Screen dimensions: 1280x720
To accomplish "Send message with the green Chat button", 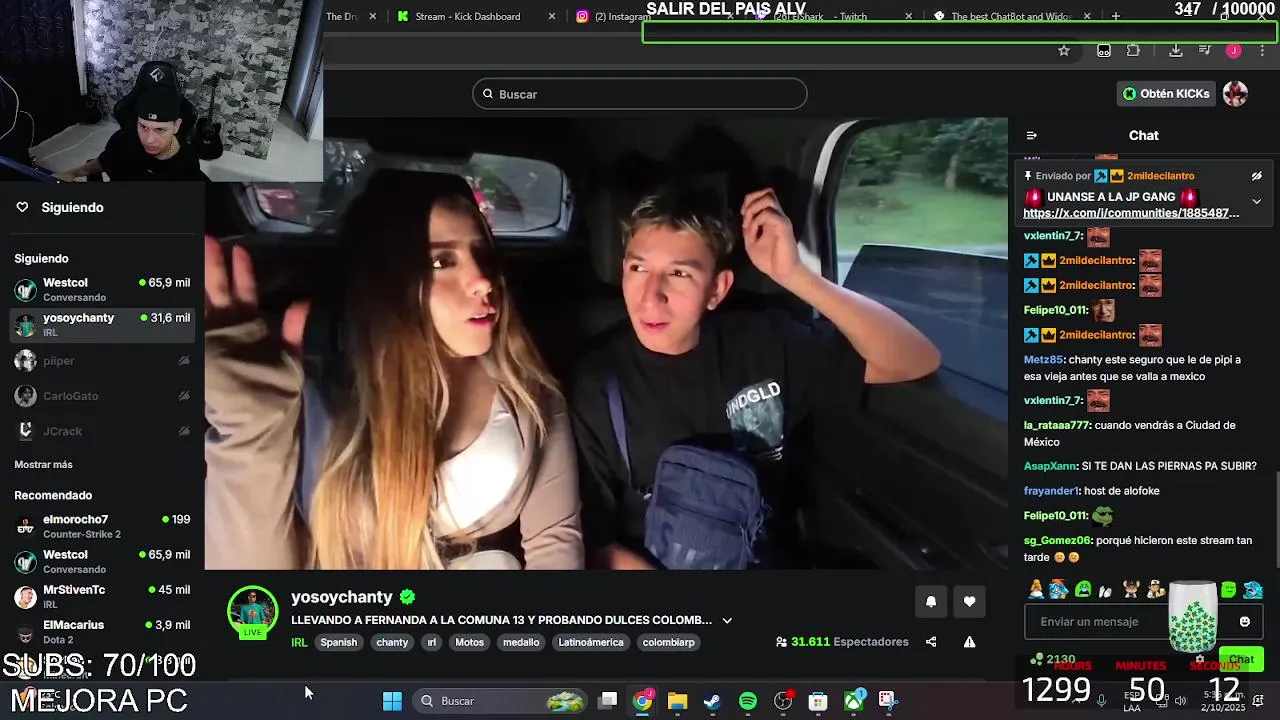I will [1242, 659].
